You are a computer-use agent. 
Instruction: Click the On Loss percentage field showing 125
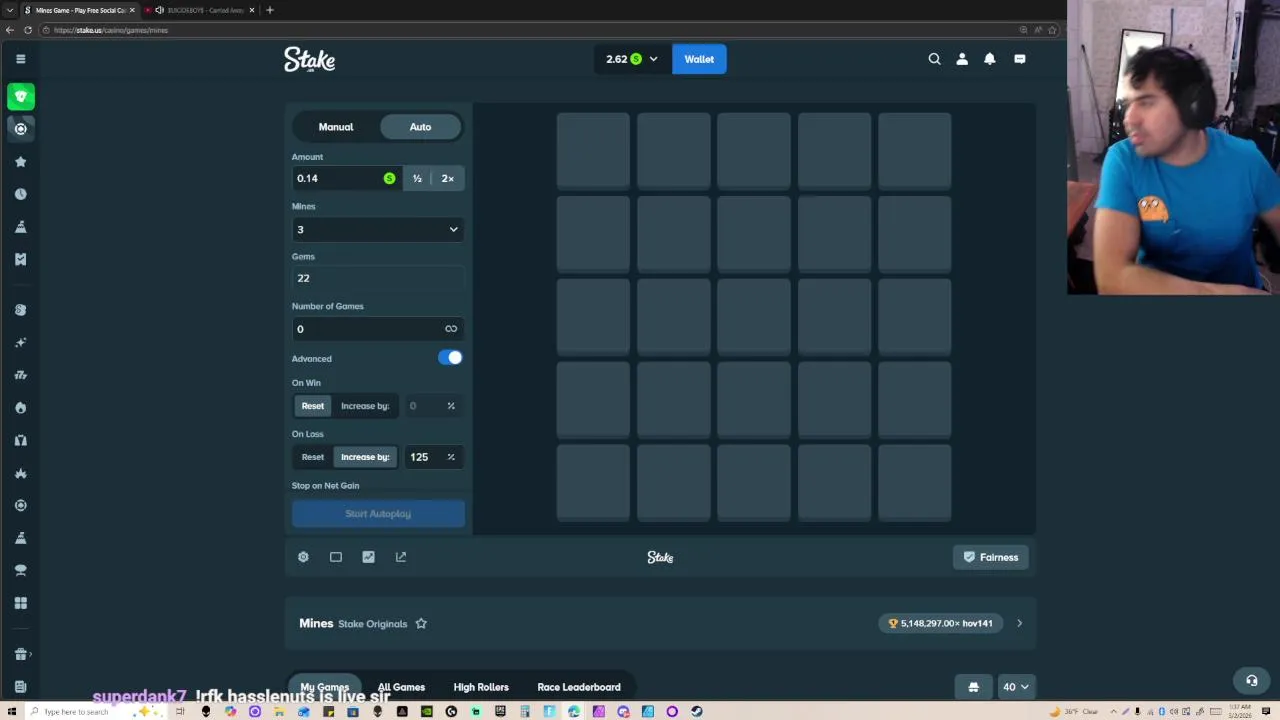coord(432,457)
